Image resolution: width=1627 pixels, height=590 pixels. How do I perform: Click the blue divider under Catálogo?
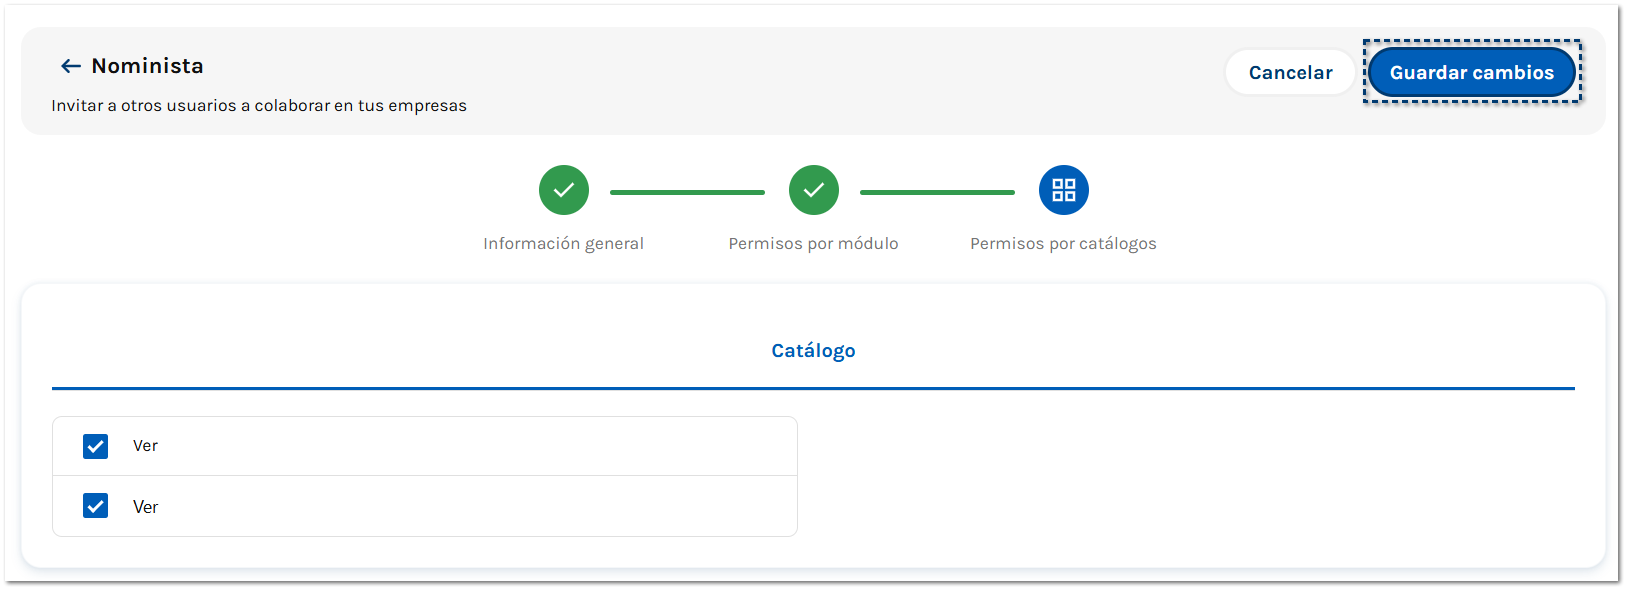tap(813, 388)
